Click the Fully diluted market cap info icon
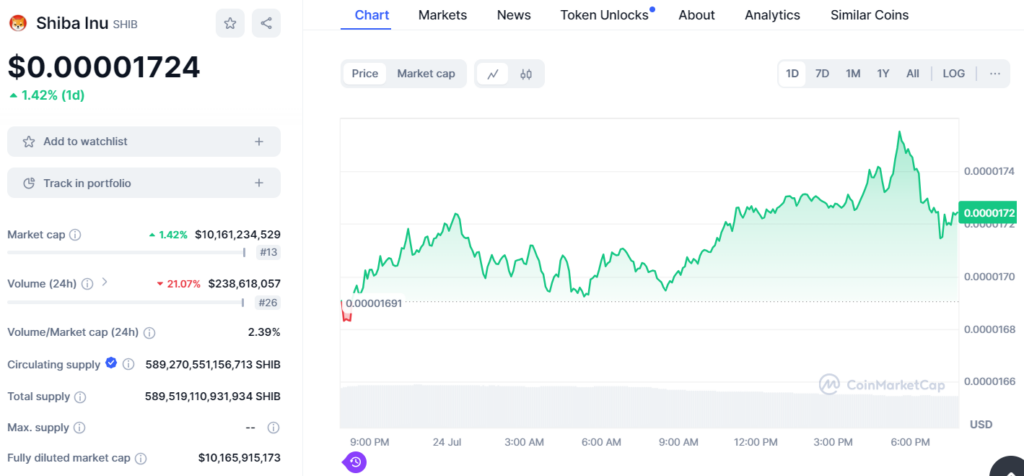Viewport: 1024px width, 476px height. pyautogui.click(x=140, y=458)
